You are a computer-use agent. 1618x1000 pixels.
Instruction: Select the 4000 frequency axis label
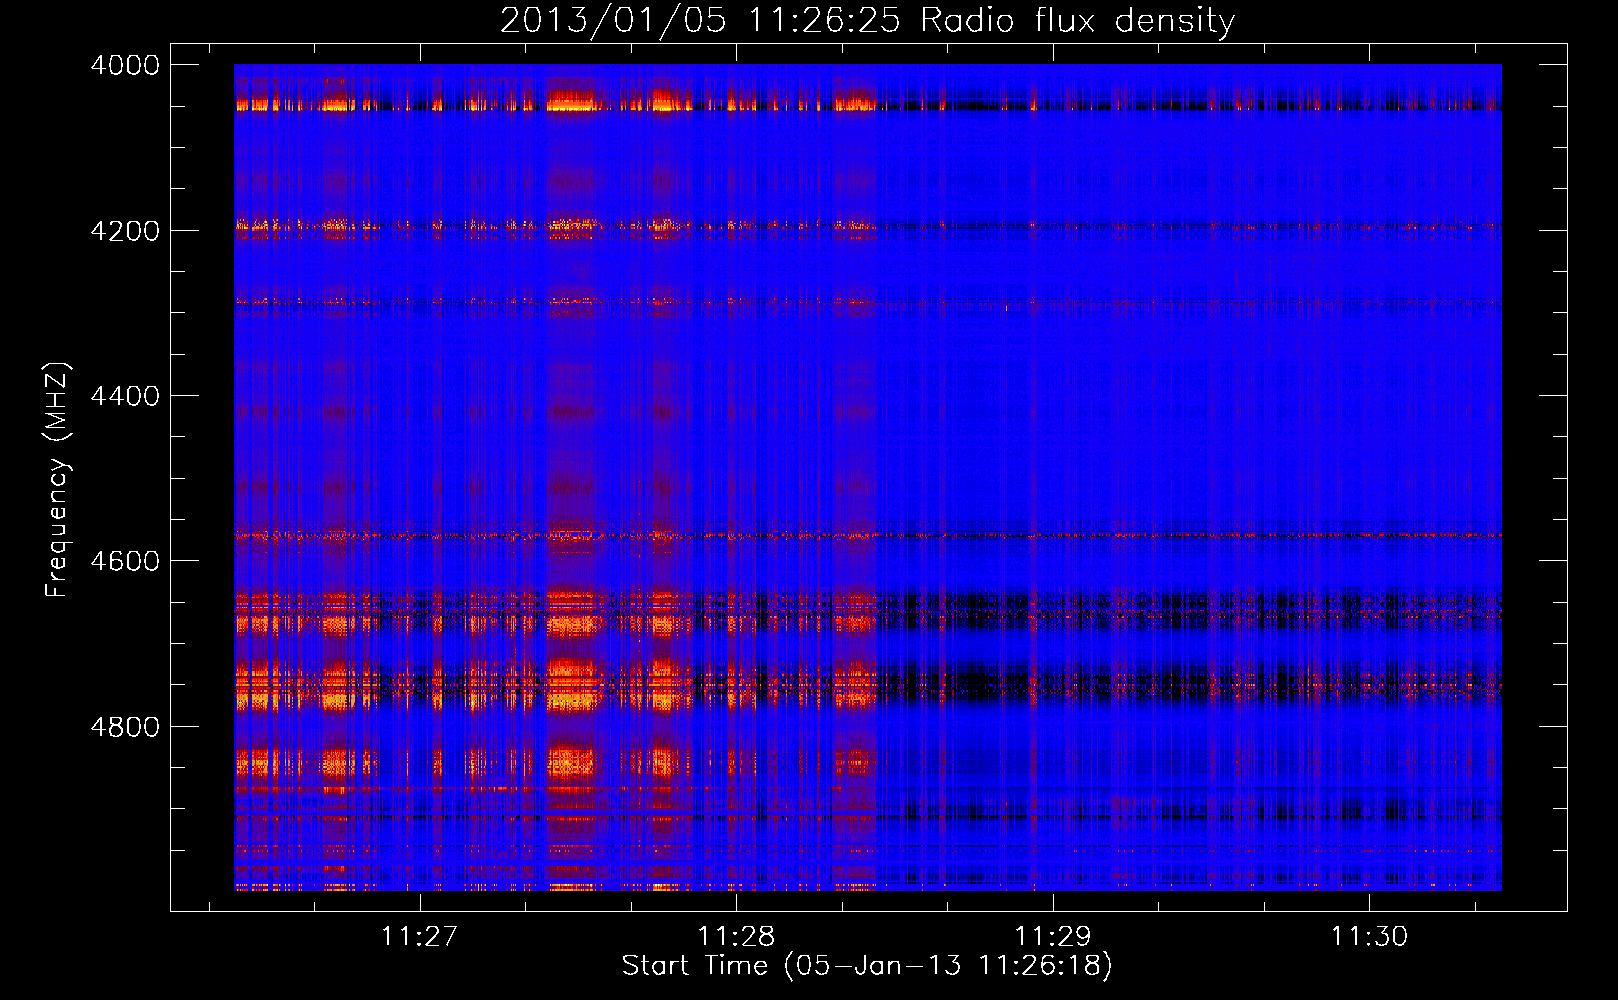coord(125,65)
